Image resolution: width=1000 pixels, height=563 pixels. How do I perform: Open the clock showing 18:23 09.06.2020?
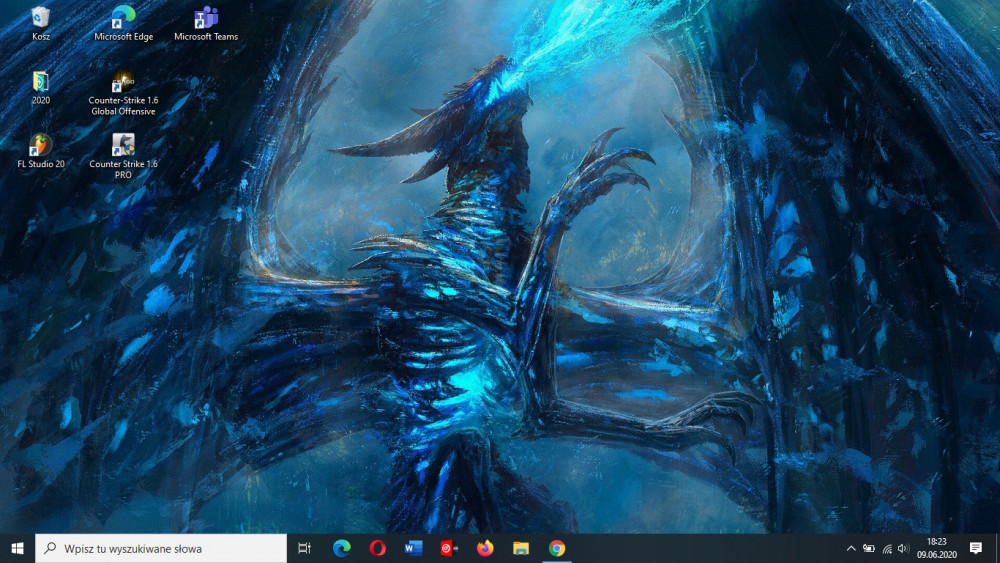tap(937, 548)
